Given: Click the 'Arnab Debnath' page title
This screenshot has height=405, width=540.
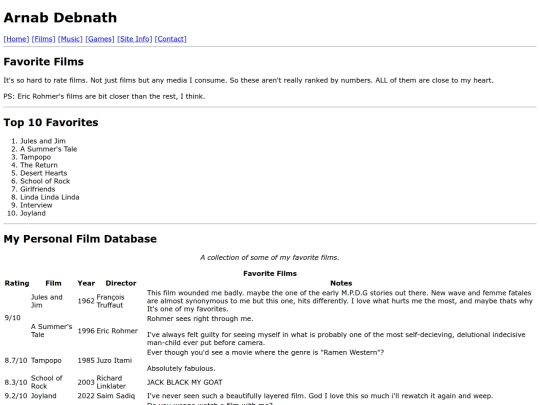Looking at the screenshot, I should point(60,18).
